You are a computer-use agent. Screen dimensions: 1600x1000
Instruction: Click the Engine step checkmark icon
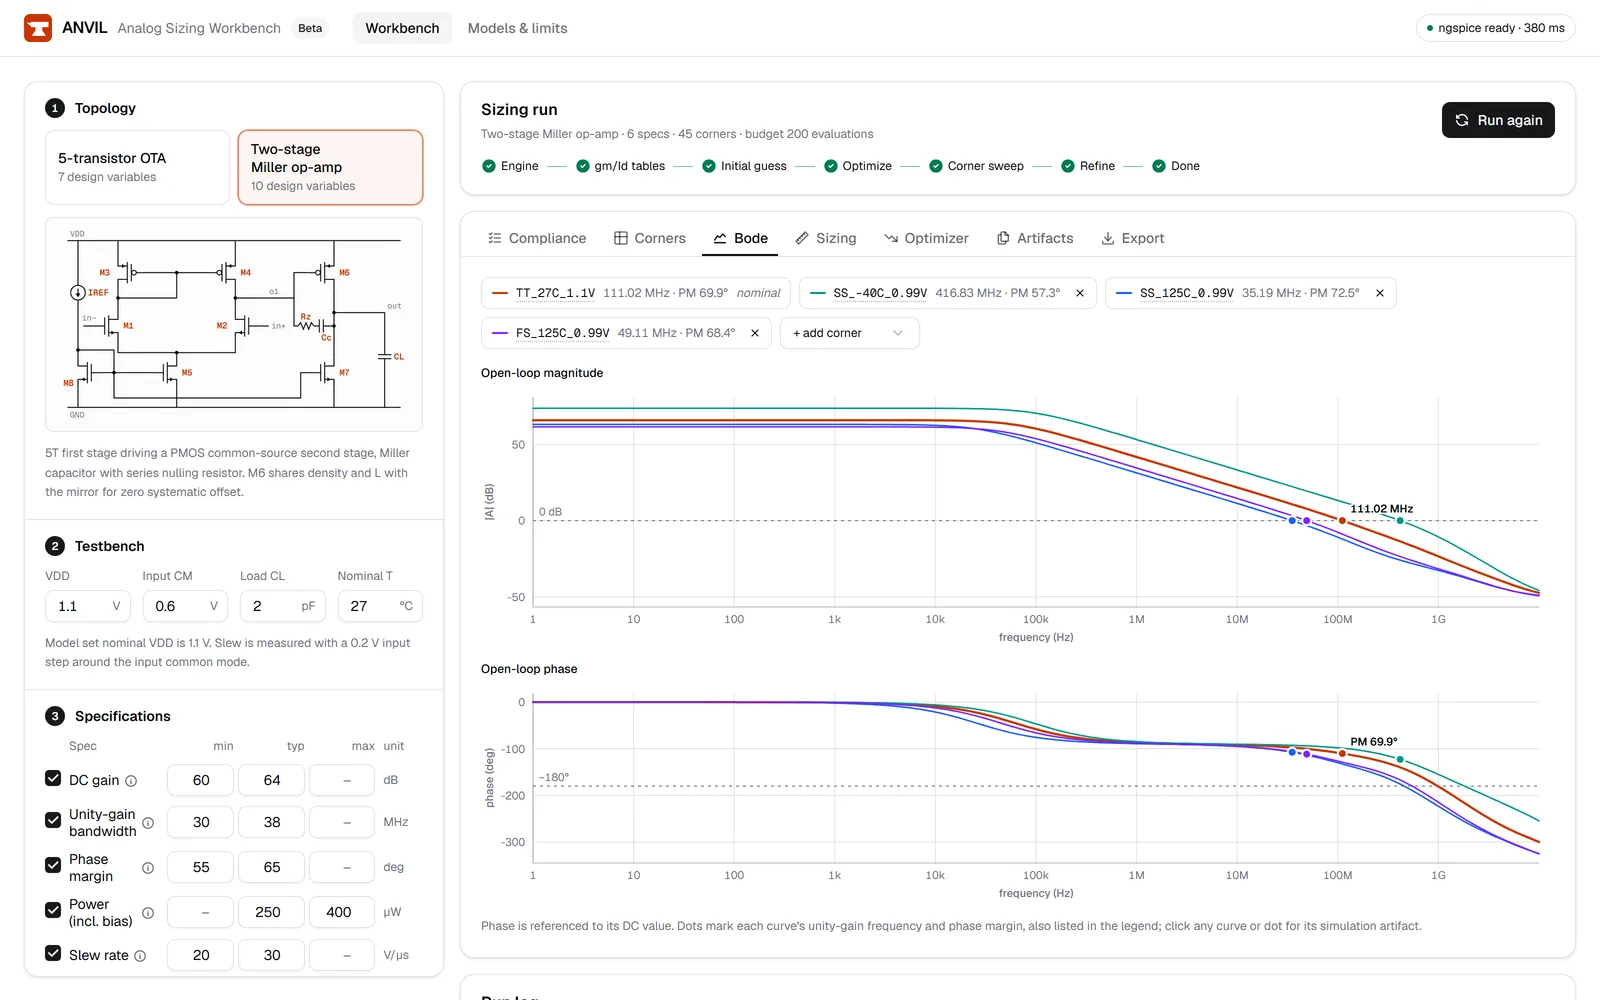pyautogui.click(x=489, y=166)
